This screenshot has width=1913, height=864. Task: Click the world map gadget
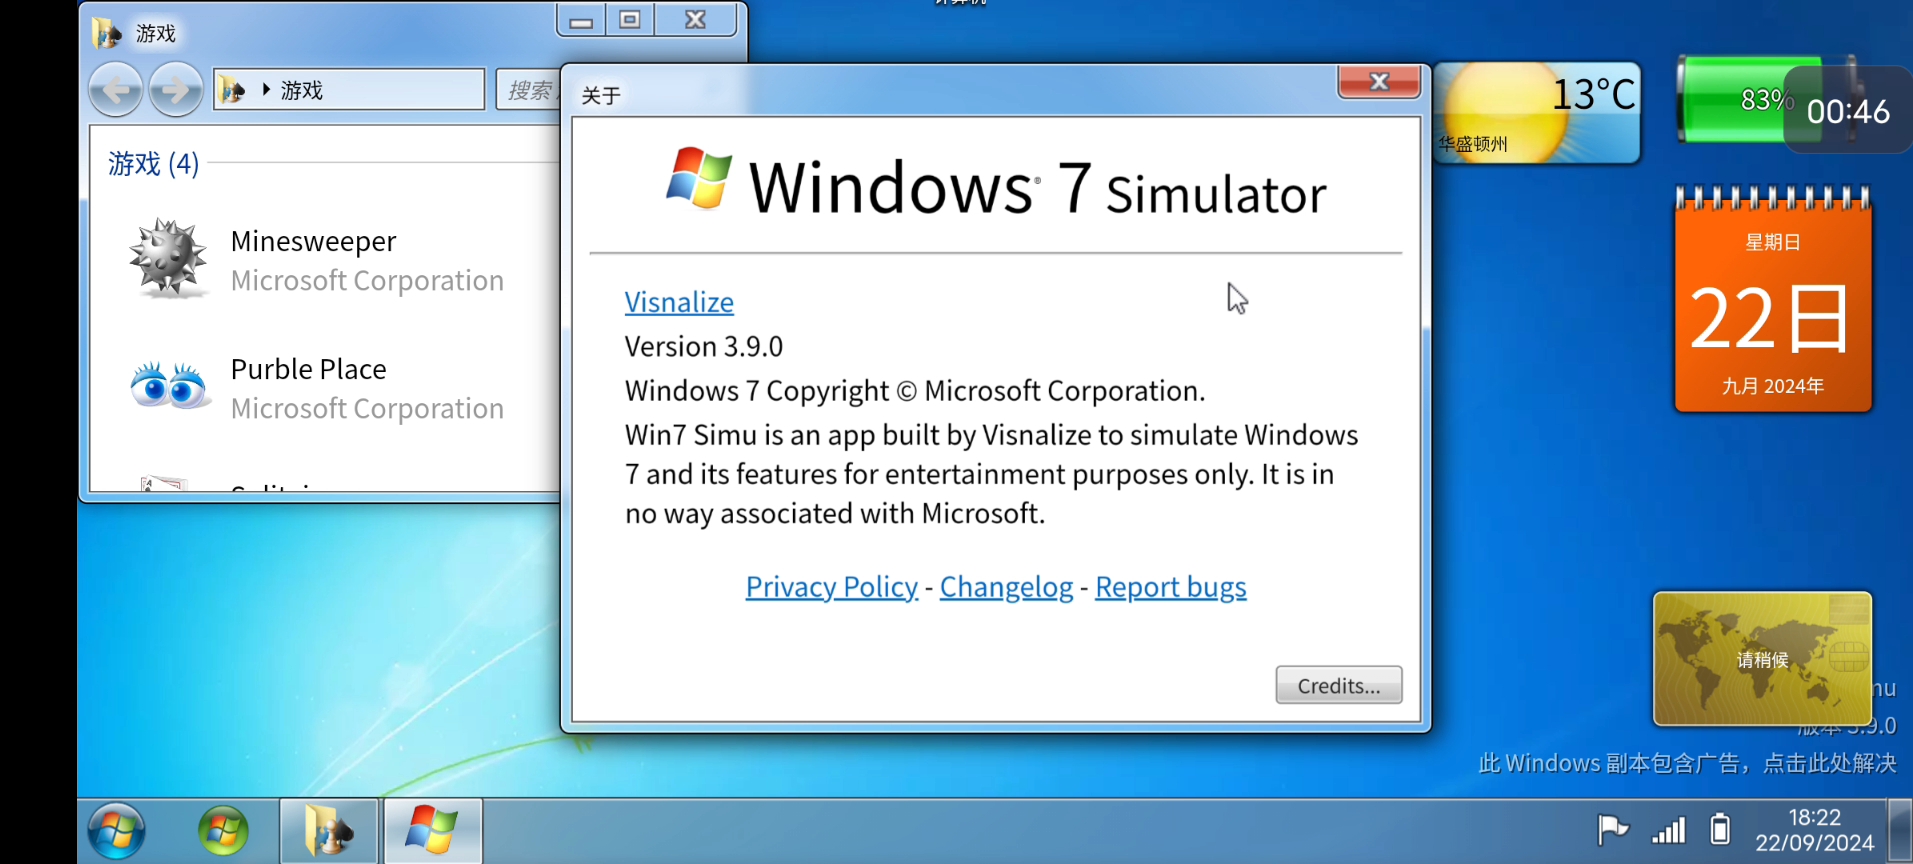1762,659
